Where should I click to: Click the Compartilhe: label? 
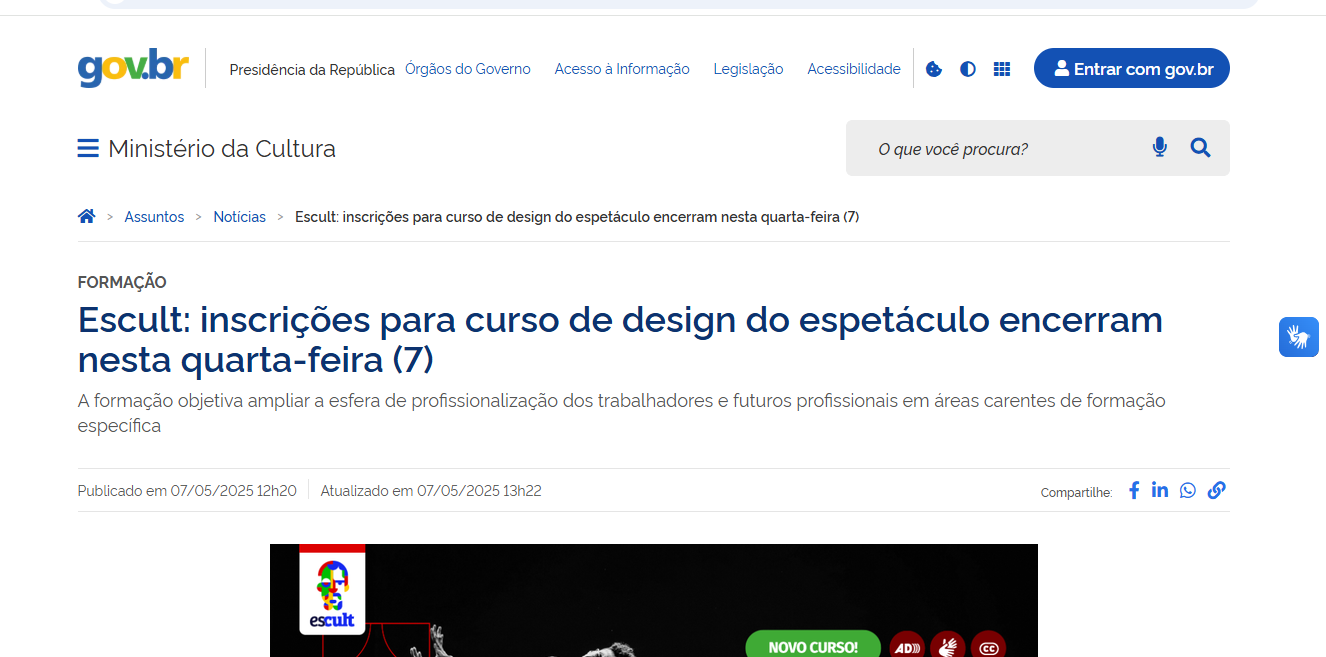(x=1077, y=492)
